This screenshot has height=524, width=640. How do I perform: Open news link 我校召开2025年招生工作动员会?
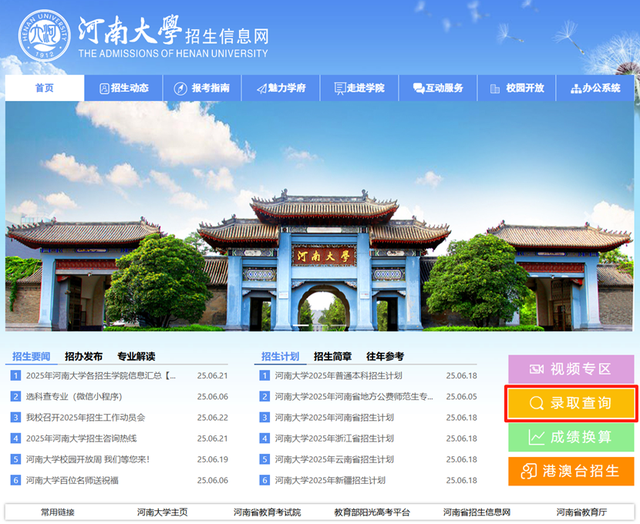pyautogui.click(x=85, y=417)
